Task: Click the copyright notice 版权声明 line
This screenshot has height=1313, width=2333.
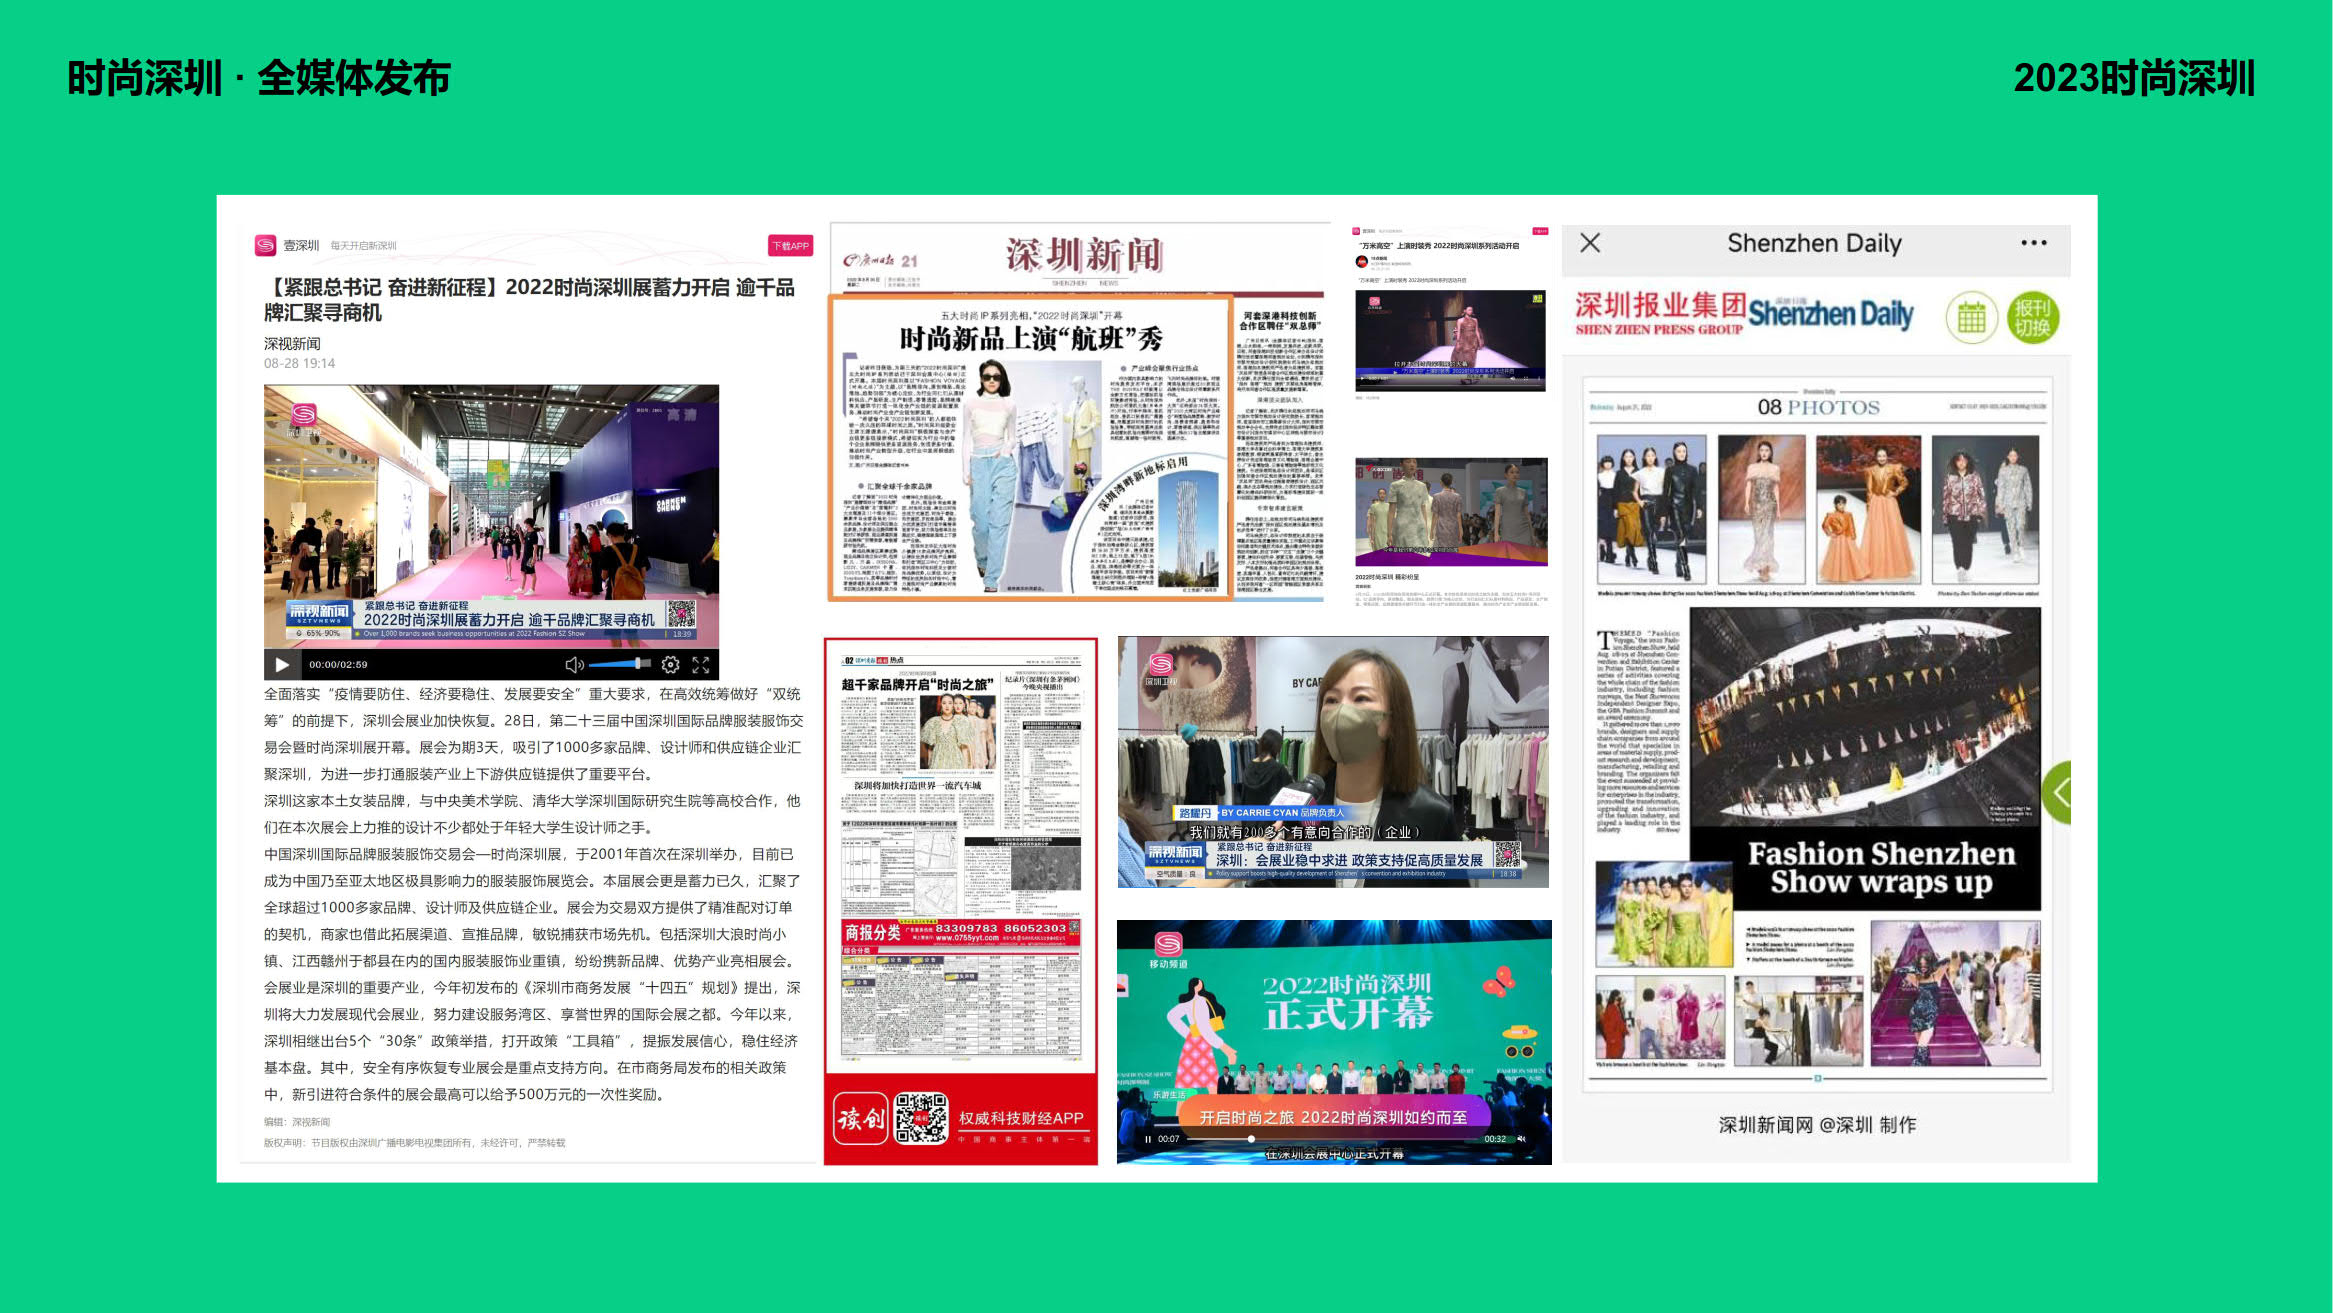Action: click(414, 1143)
